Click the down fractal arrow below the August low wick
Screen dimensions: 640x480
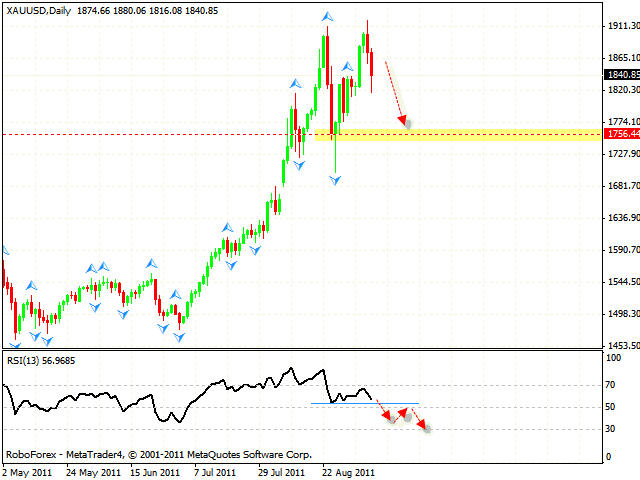click(335, 180)
